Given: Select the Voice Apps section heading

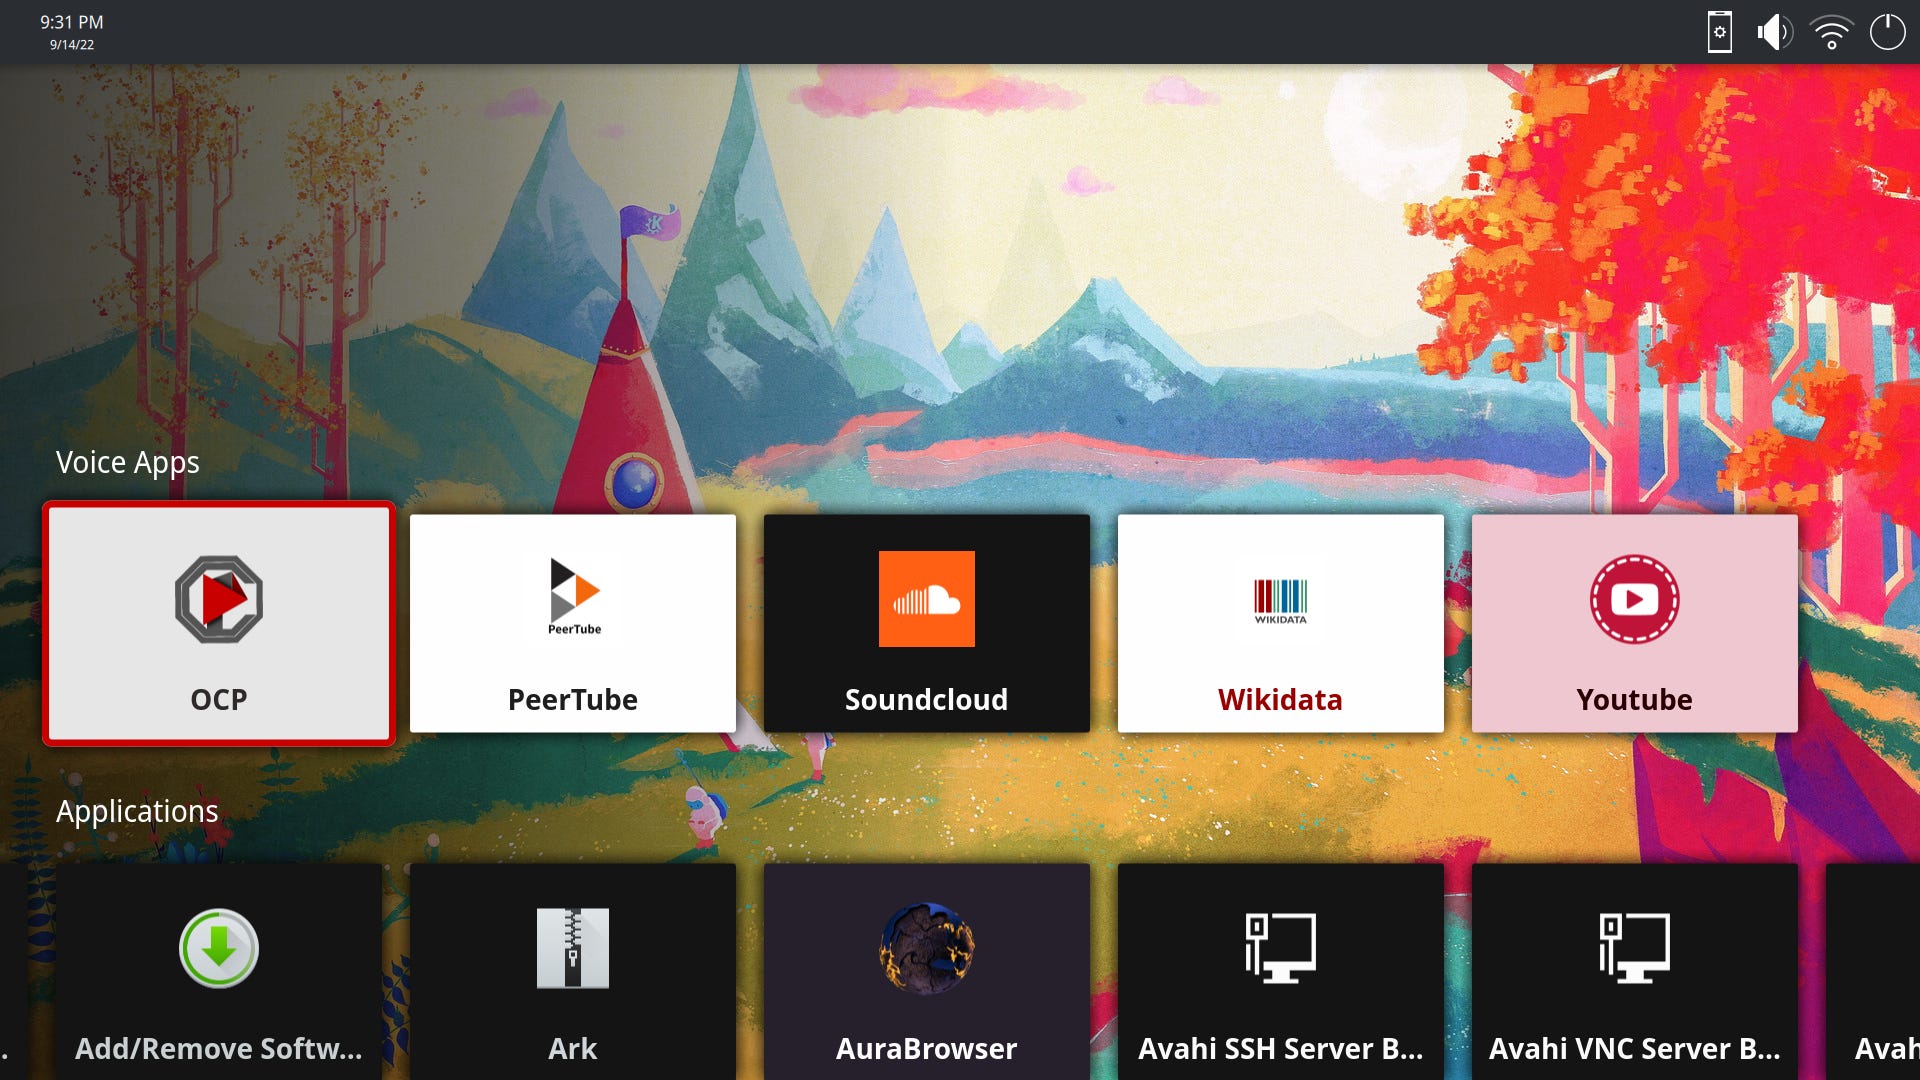Looking at the screenshot, I should [127, 462].
